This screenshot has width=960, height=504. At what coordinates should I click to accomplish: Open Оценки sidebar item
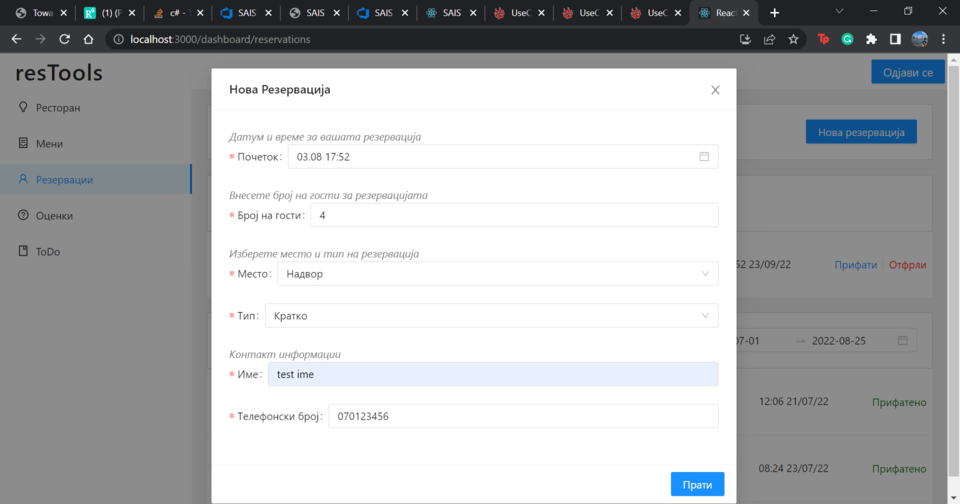[54, 216]
